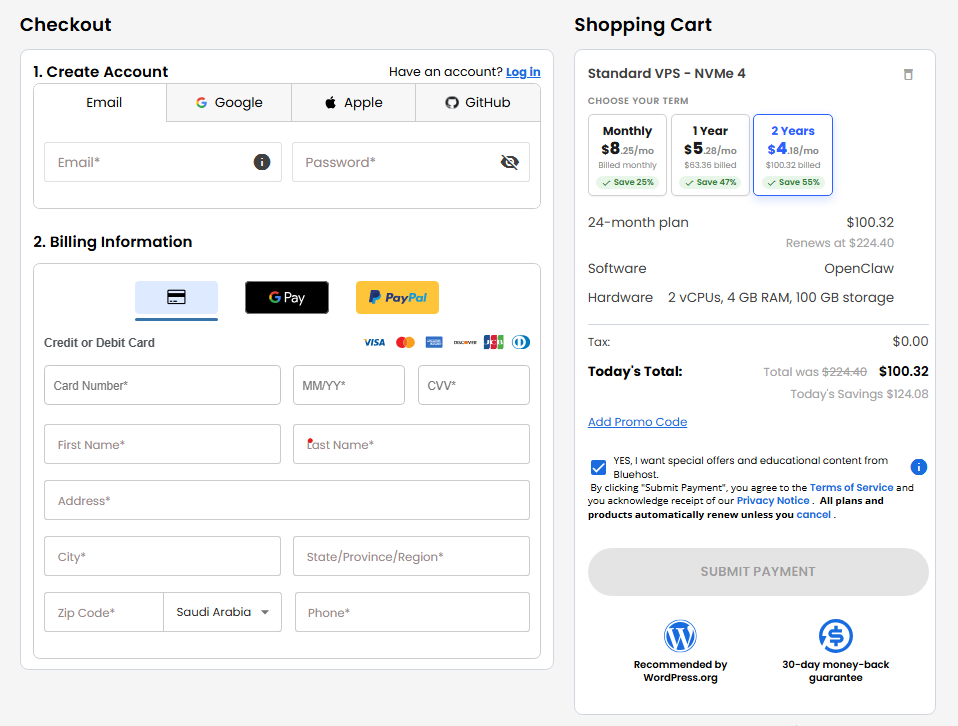Focus the Card Number field
Image resolution: width=958 pixels, height=726 pixels.
[x=162, y=385]
